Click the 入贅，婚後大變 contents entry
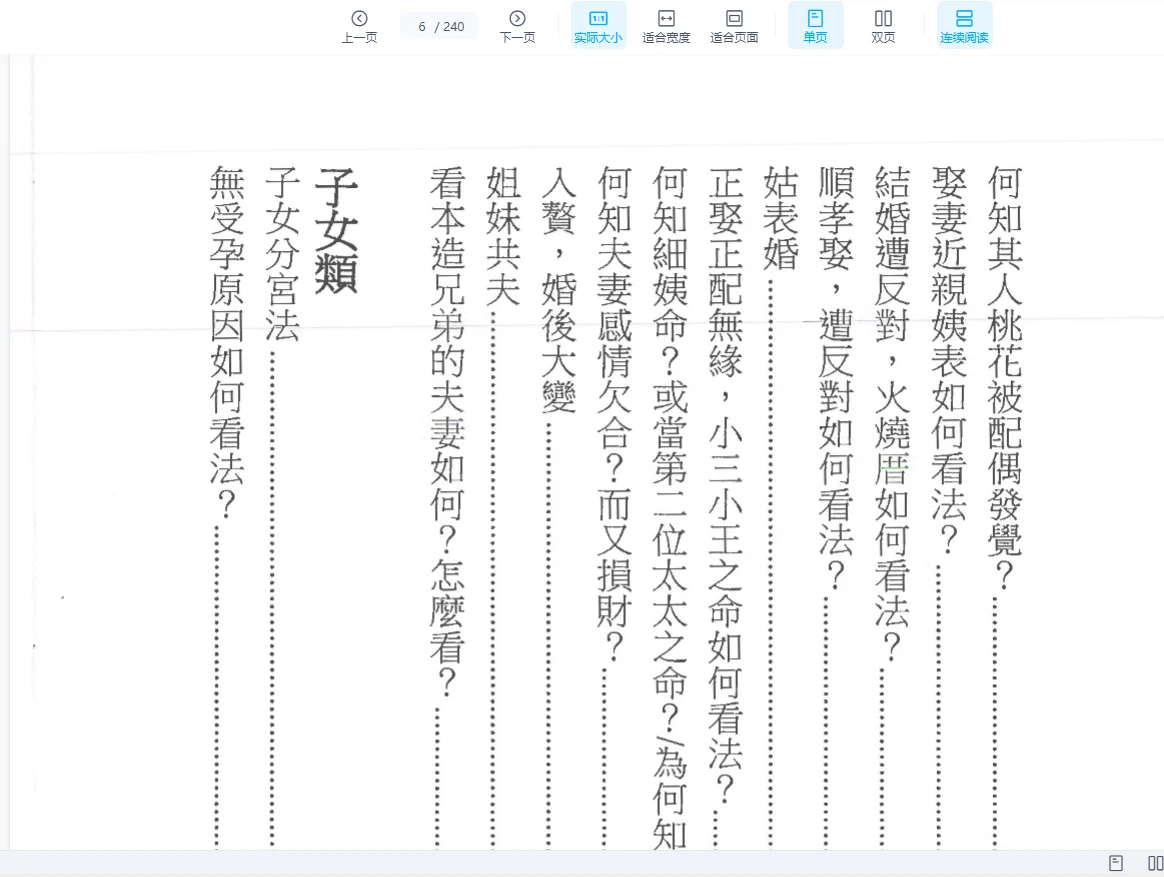This screenshot has width=1164, height=877. [x=558, y=290]
